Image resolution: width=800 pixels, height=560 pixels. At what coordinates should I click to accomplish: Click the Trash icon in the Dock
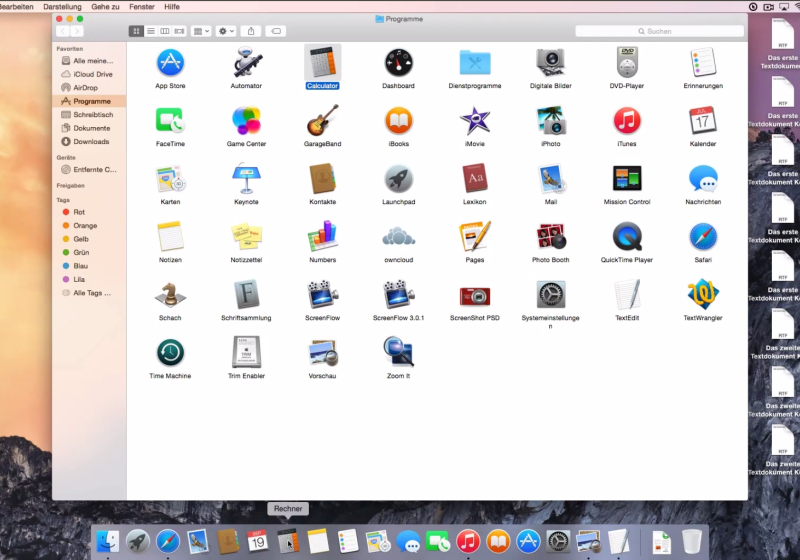tap(691, 542)
